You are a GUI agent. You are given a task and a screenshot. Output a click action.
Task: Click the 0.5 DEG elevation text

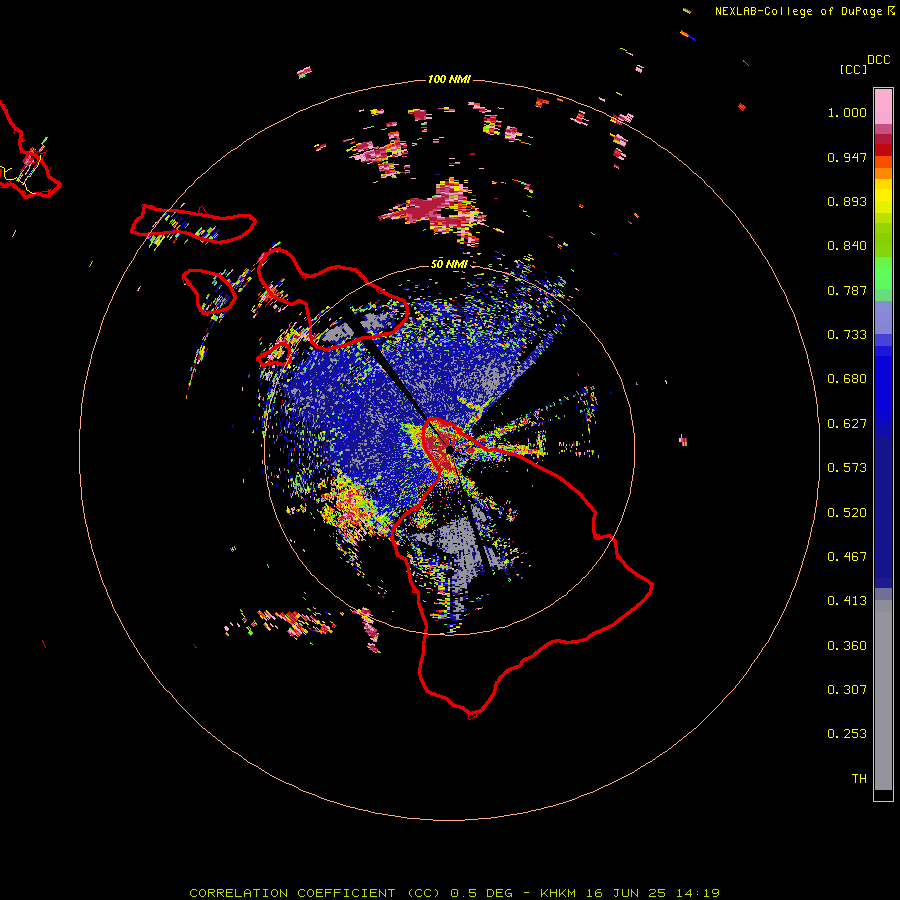(480, 893)
